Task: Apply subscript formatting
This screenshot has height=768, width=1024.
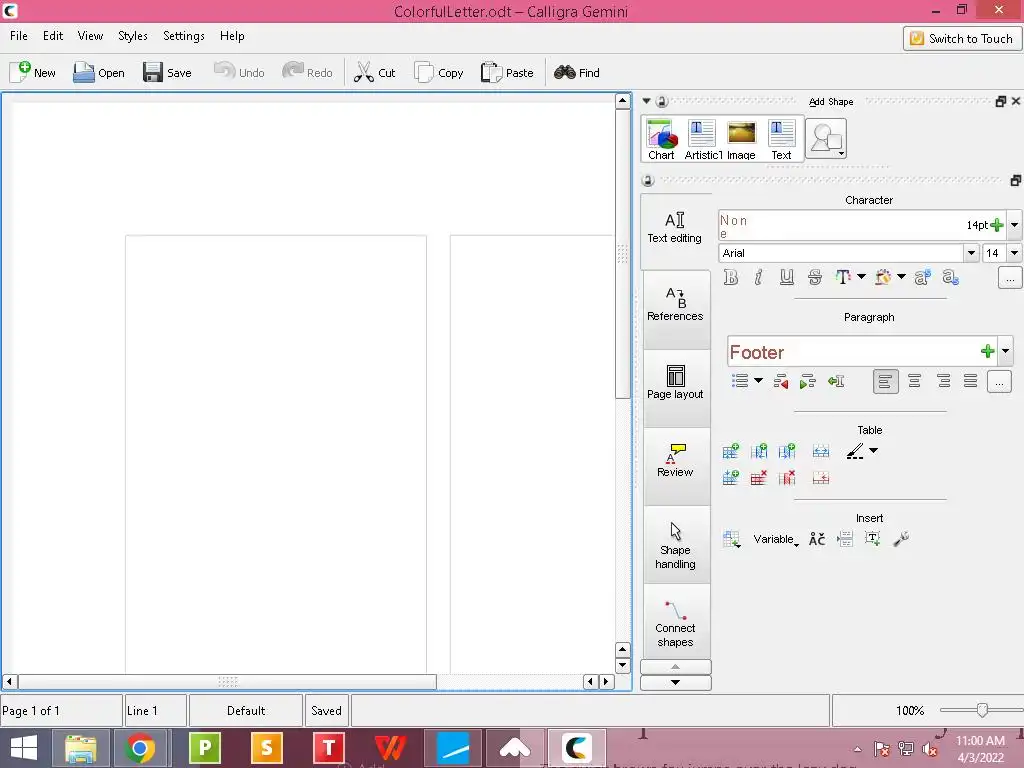Action: 950,278
